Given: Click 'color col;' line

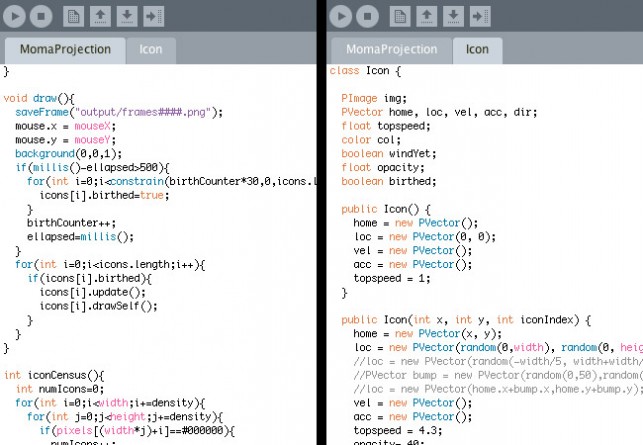Looking at the screenshot, I should click(x=371, y=140).
